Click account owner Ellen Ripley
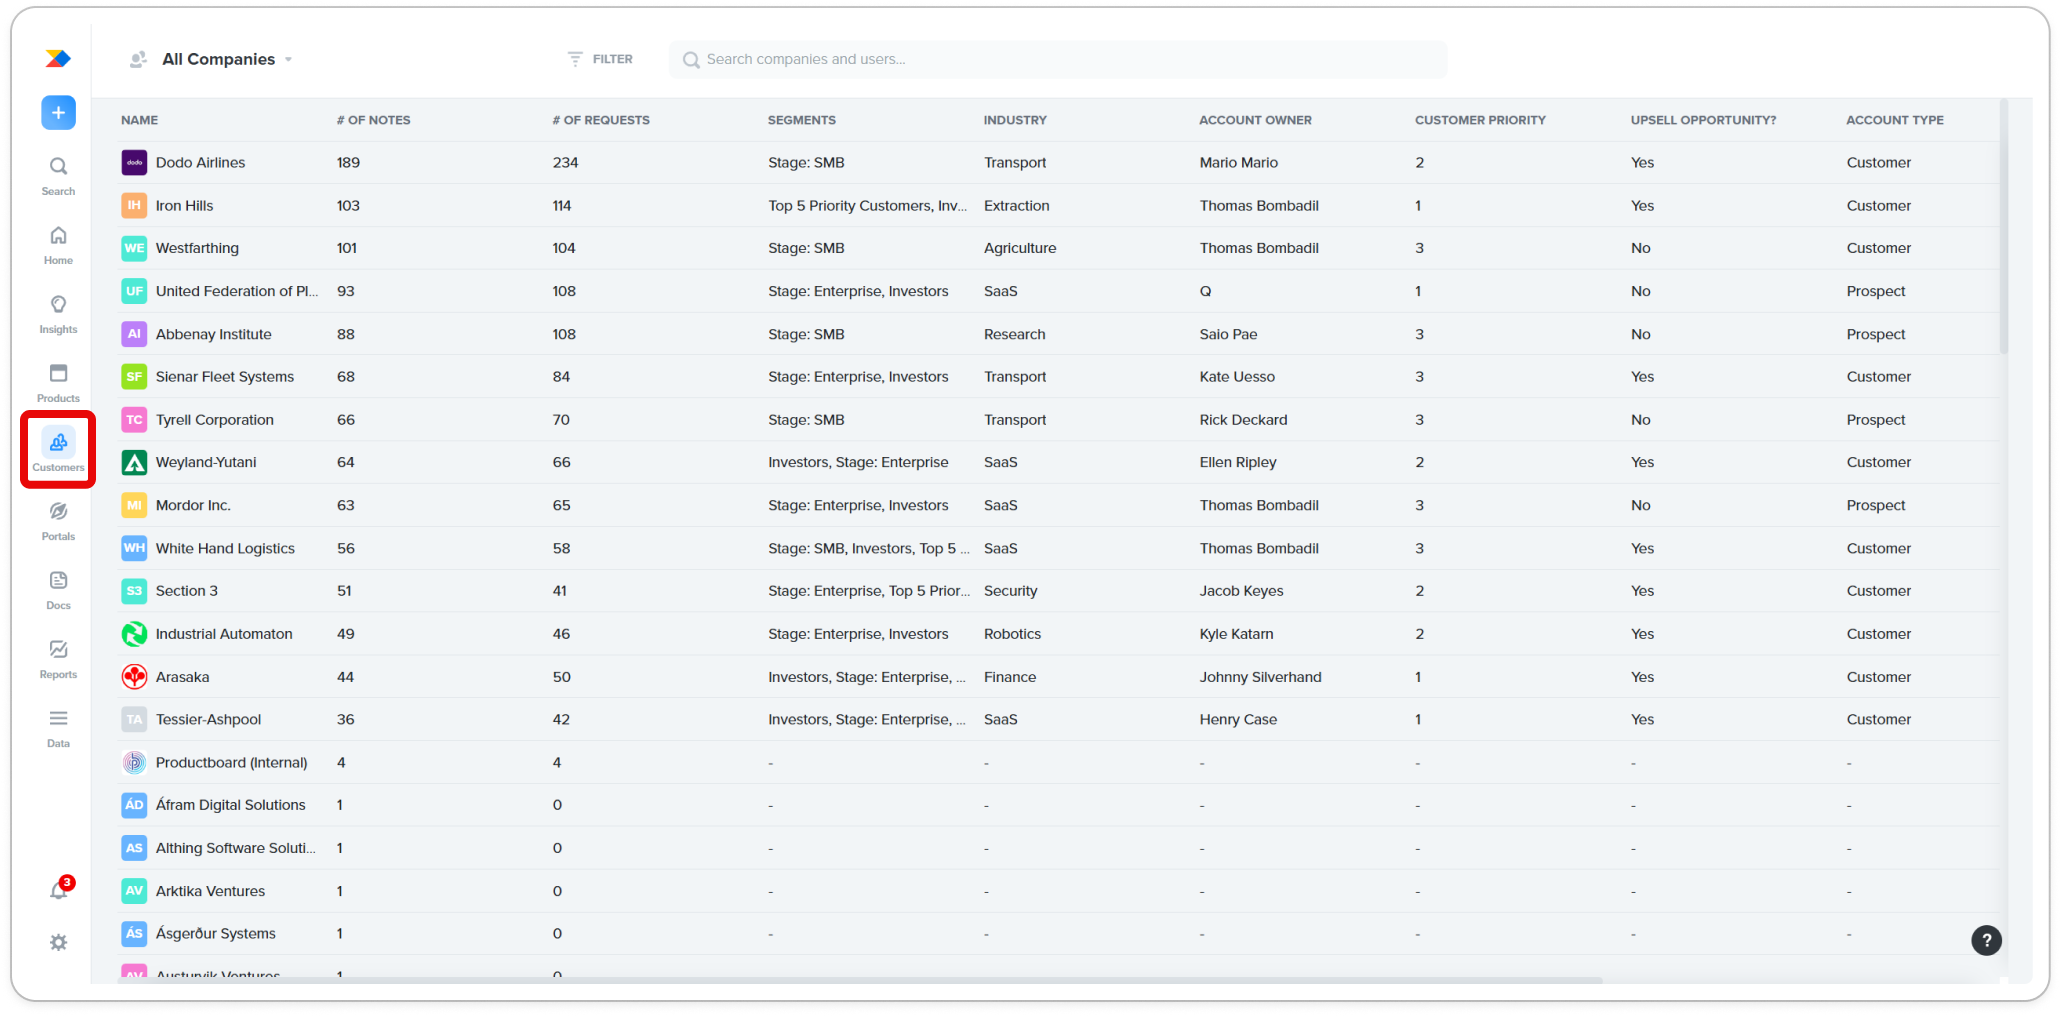 pyautogui.click(x=1238, y=463)
